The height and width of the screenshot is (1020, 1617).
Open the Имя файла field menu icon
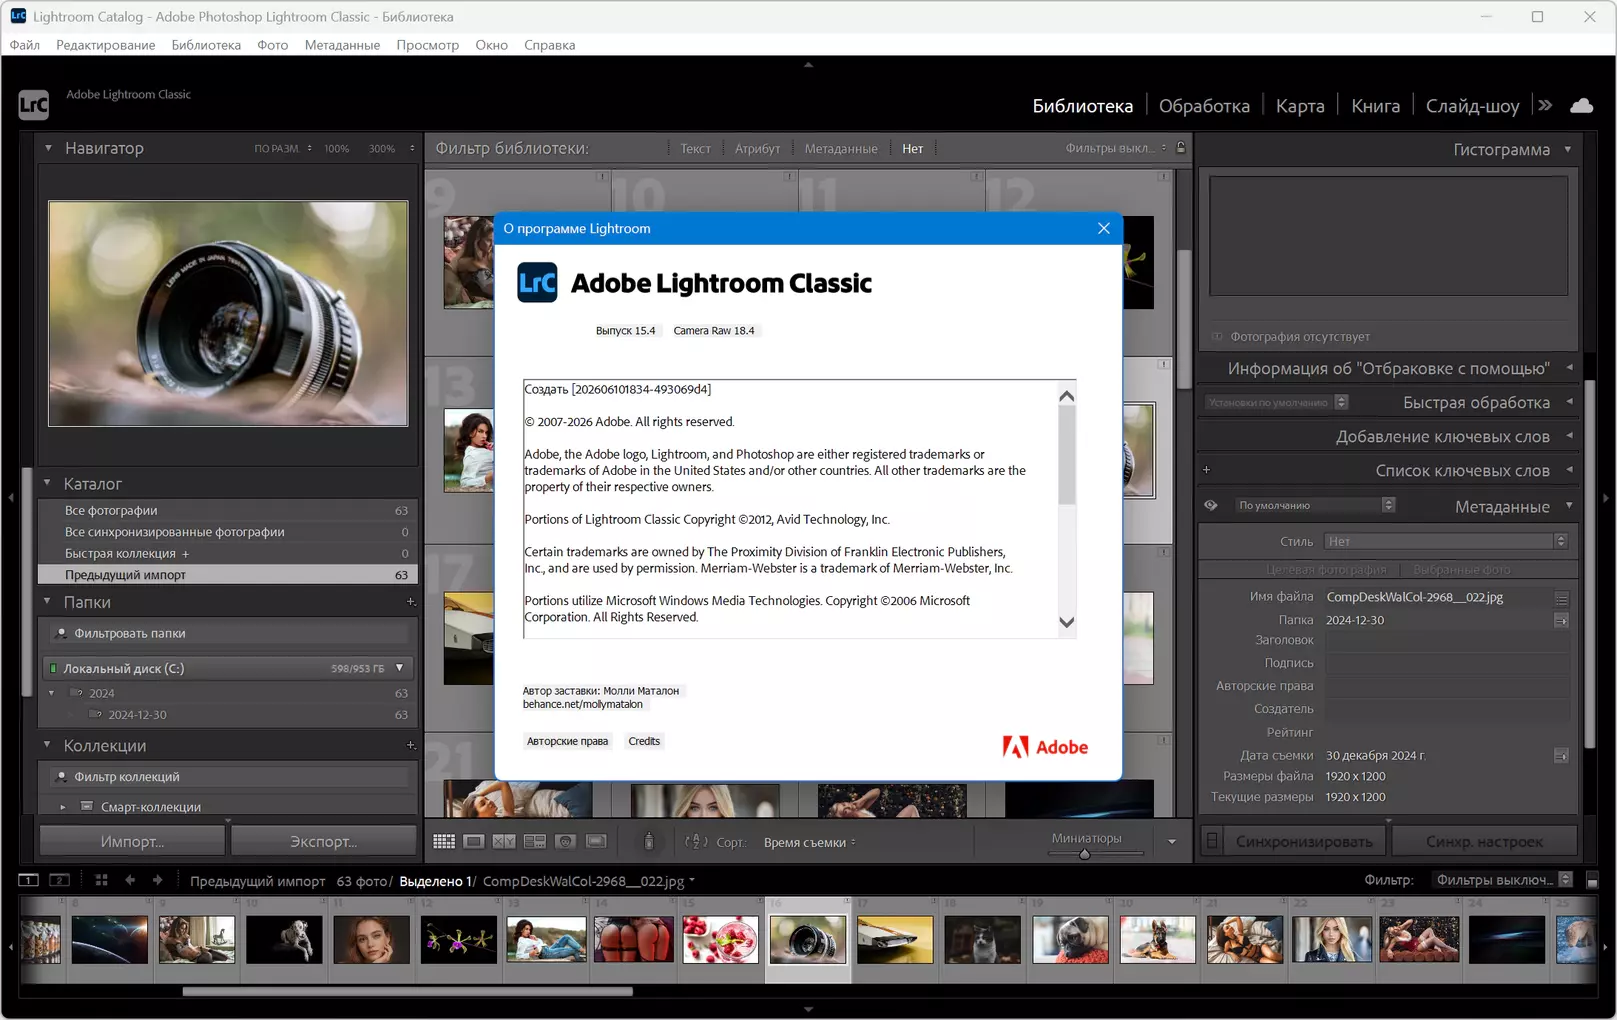(1561, 598)
